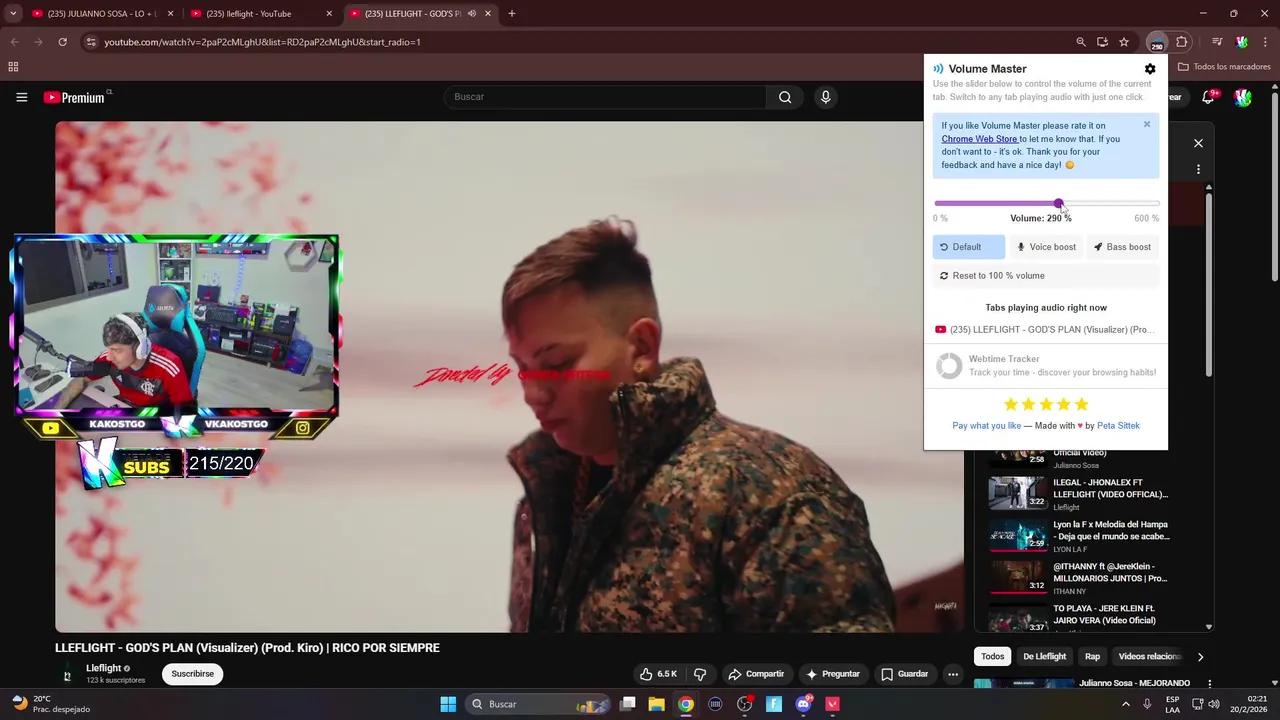Like the video showing 6.5 K
1280x720 pixels.
tap(658, 674)
